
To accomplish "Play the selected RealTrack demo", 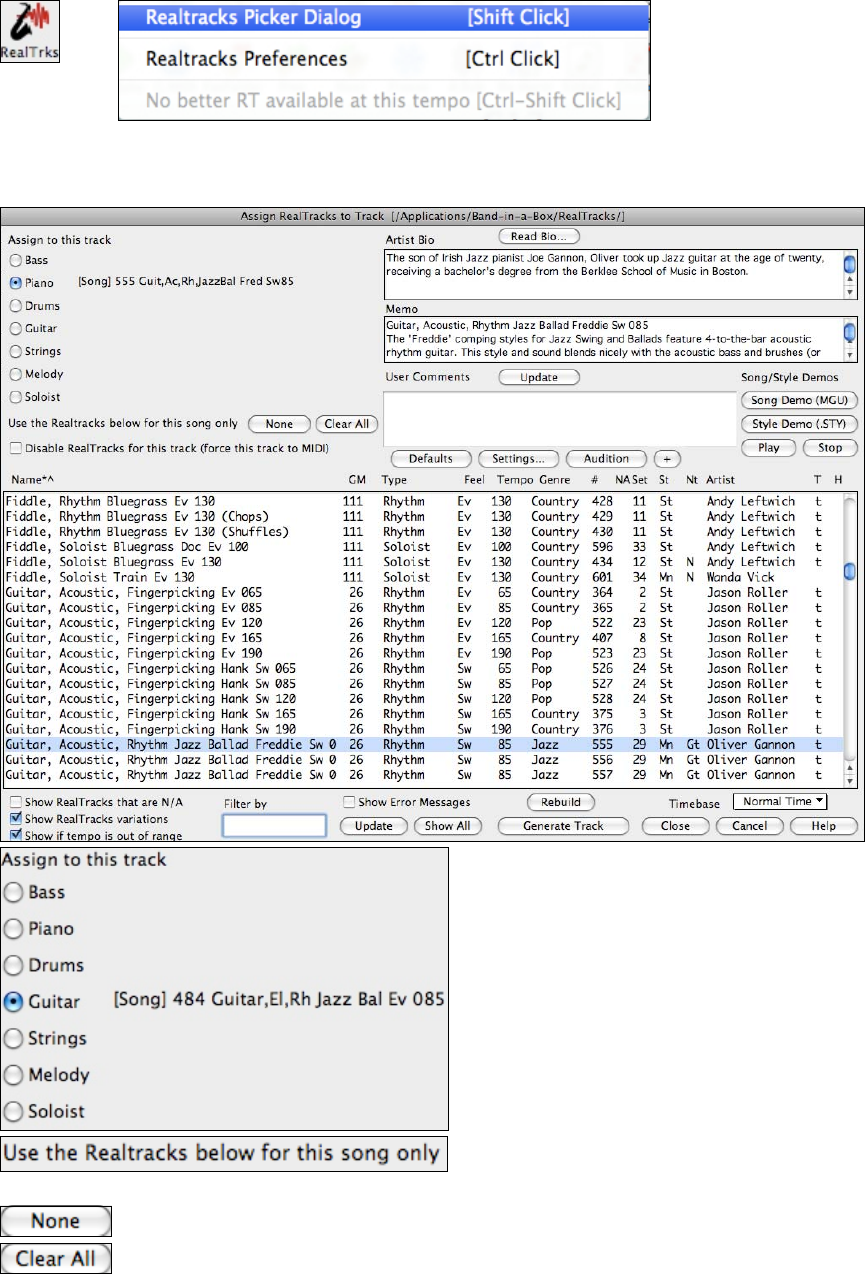I will pyautogui.click(x=768, y=448).
